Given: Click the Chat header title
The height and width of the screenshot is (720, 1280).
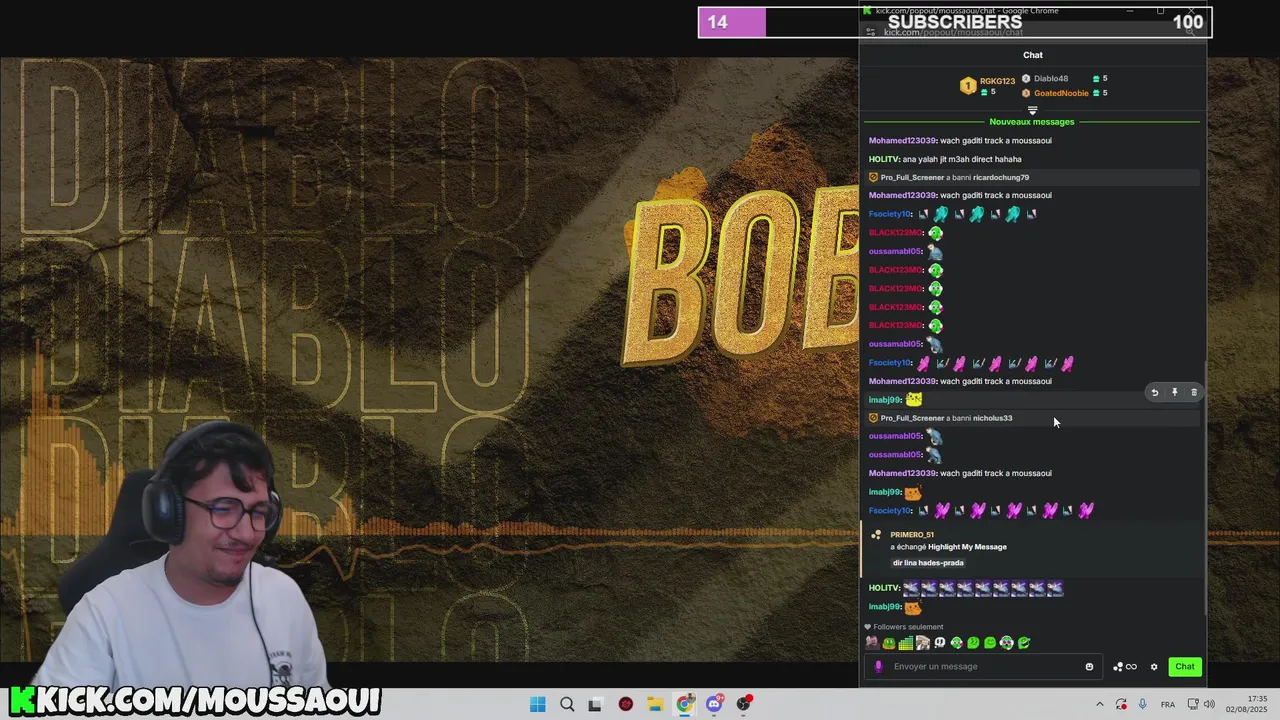Looking at the screenshot, I should click(1033, 55).
